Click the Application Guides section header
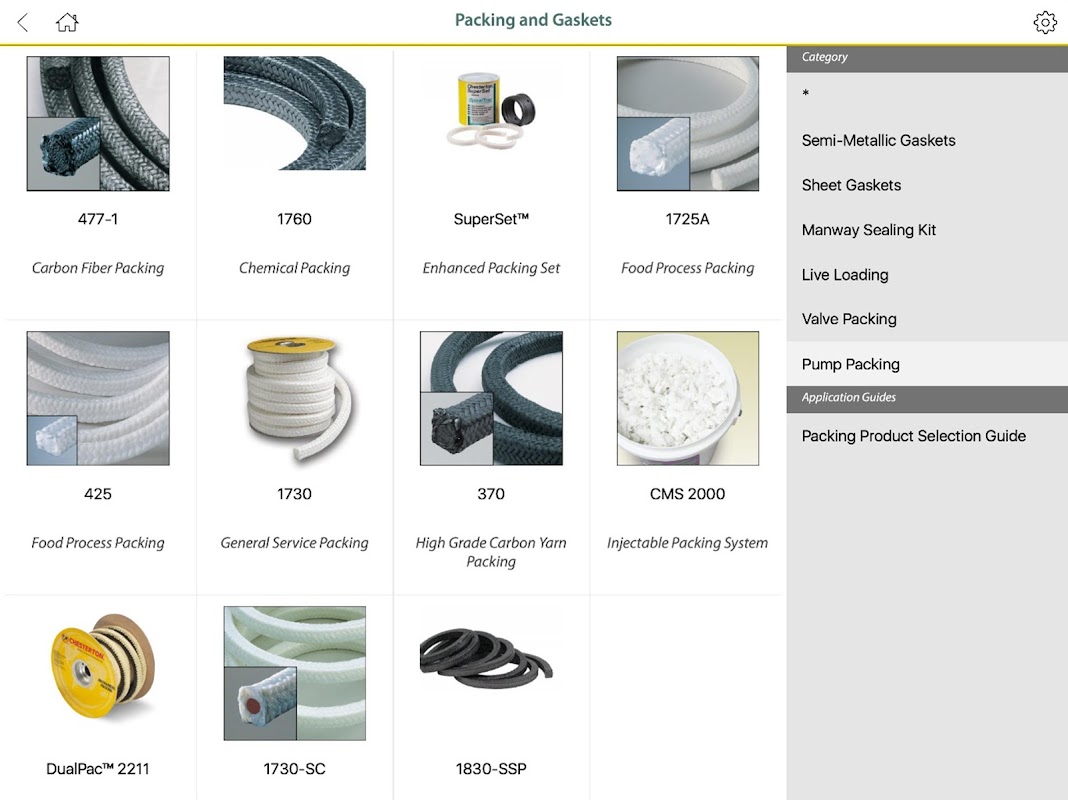Image resolution: width=1068 pixels, height=800 pixels. 927,399
